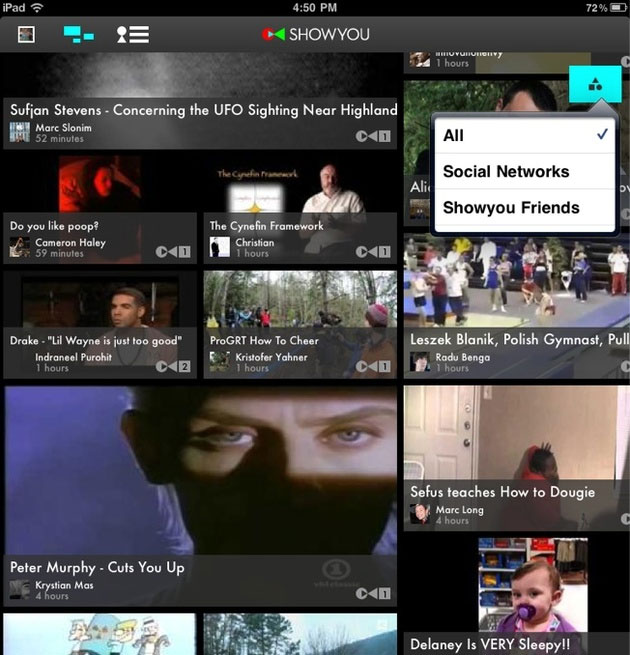This screenshot has height=655, width=630.
Task: Open the cyan filter shapes button
Action: coord(595,84)
